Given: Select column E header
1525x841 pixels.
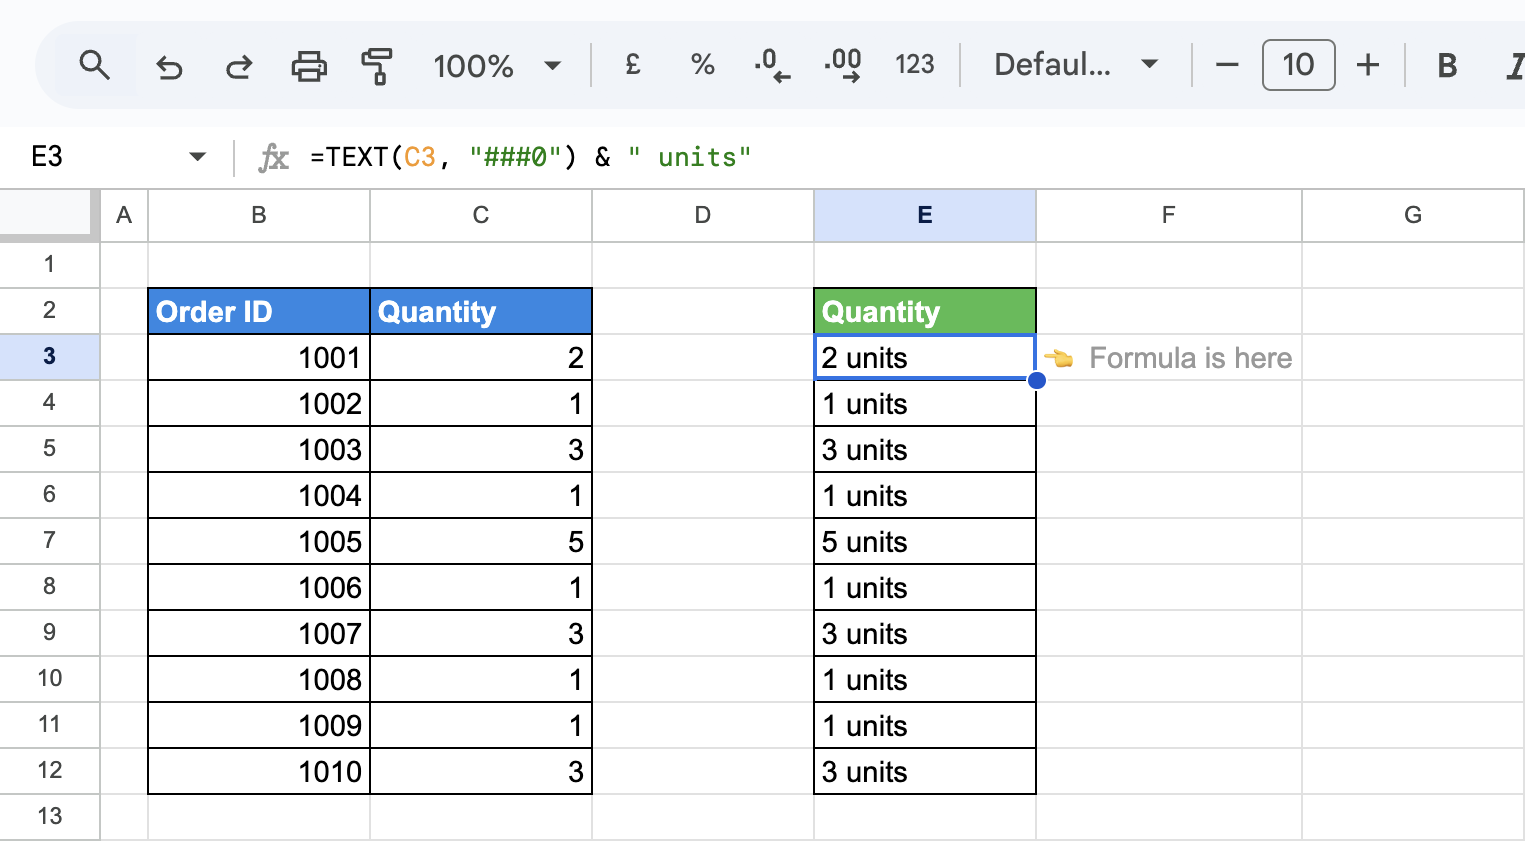Looking at the screenshot, I should tap(925, 215).
